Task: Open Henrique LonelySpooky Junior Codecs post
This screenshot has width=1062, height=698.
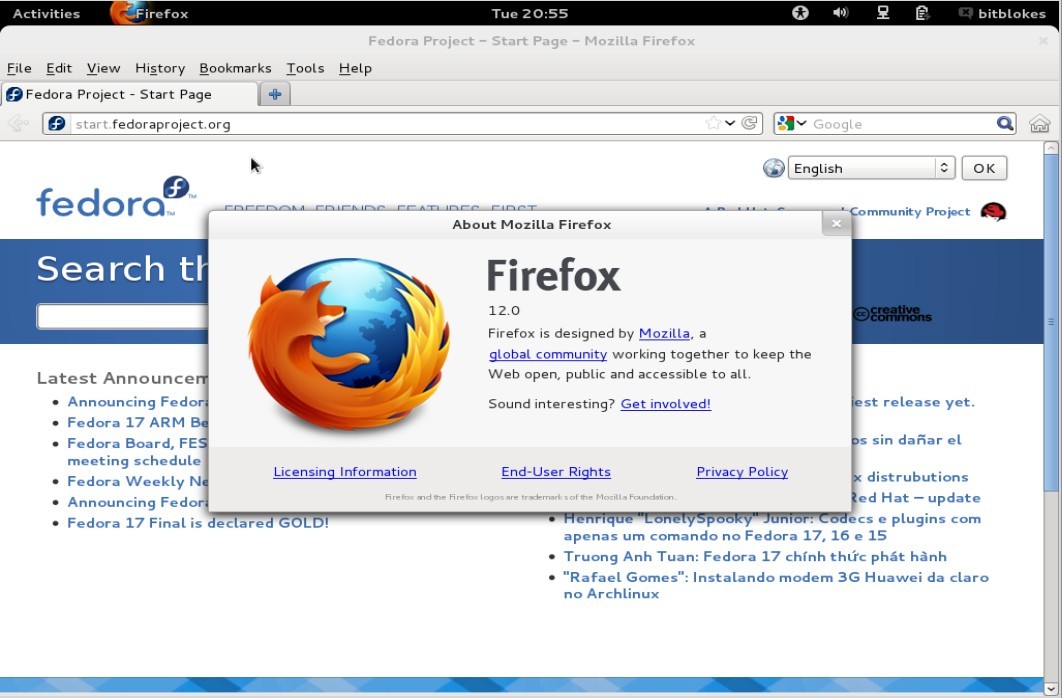Action: (x=772, y=527)
